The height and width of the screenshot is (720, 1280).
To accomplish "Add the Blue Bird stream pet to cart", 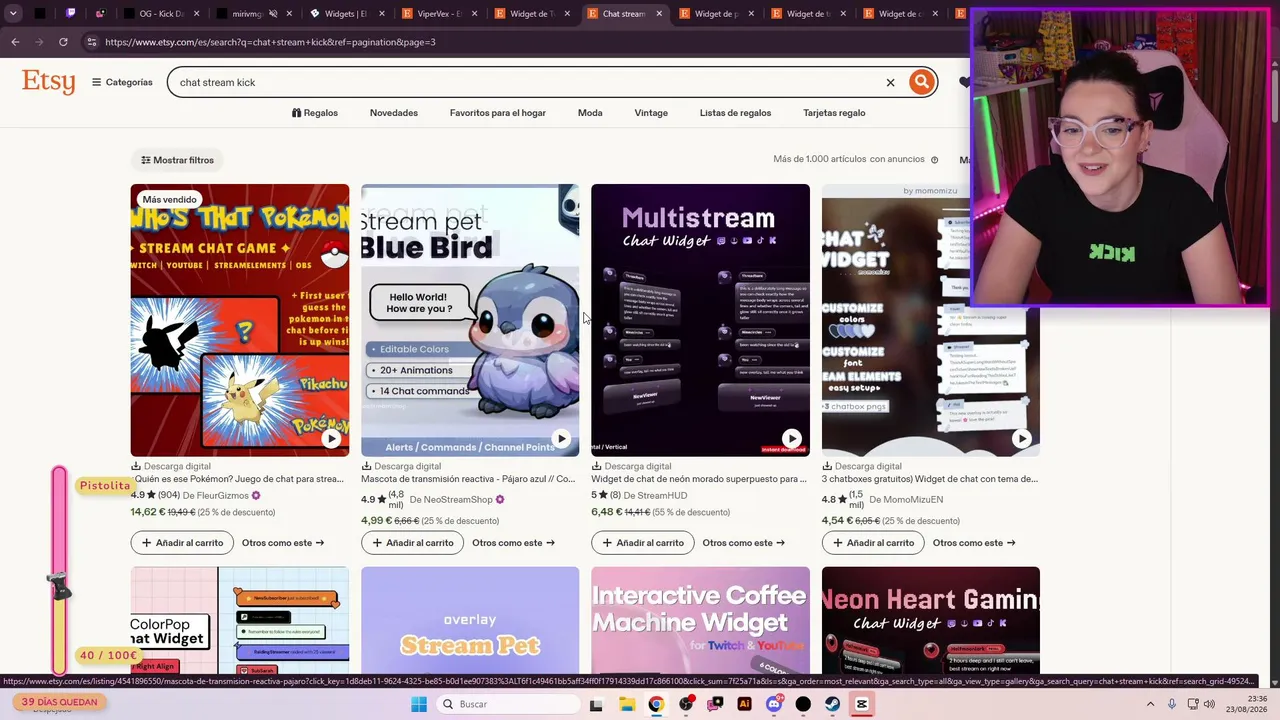I will tap(412, 543).
